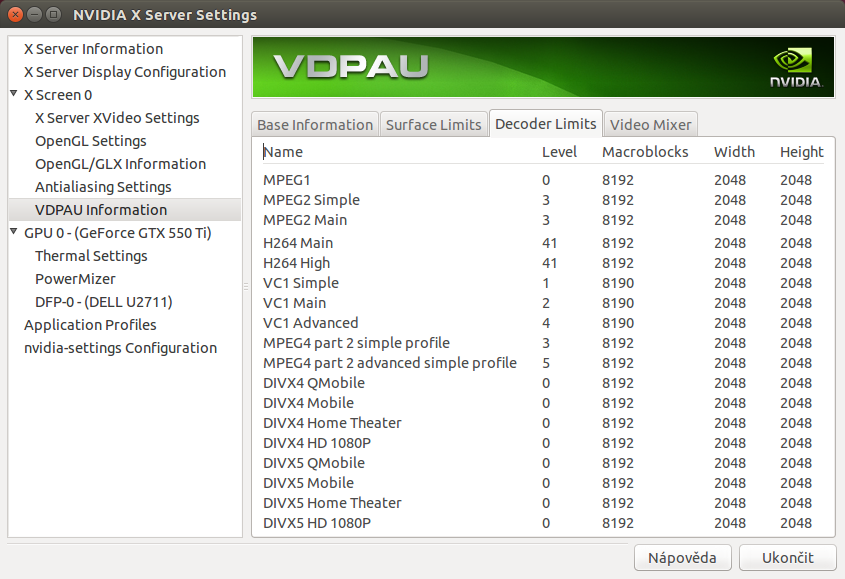Image resolution: width=845 pixels, height=579 pixels.
Task: Click the H264 Main level value 41
Action: click(549, 243)
